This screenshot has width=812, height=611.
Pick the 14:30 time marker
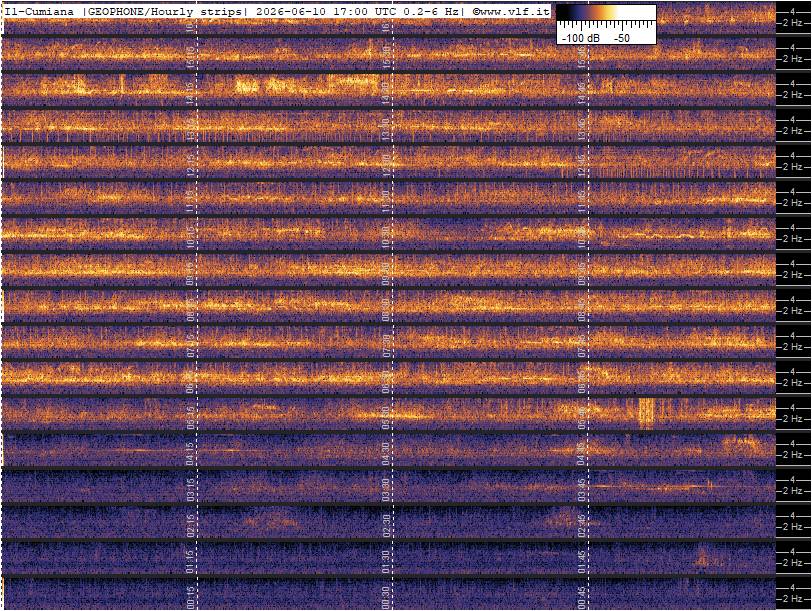386,94
